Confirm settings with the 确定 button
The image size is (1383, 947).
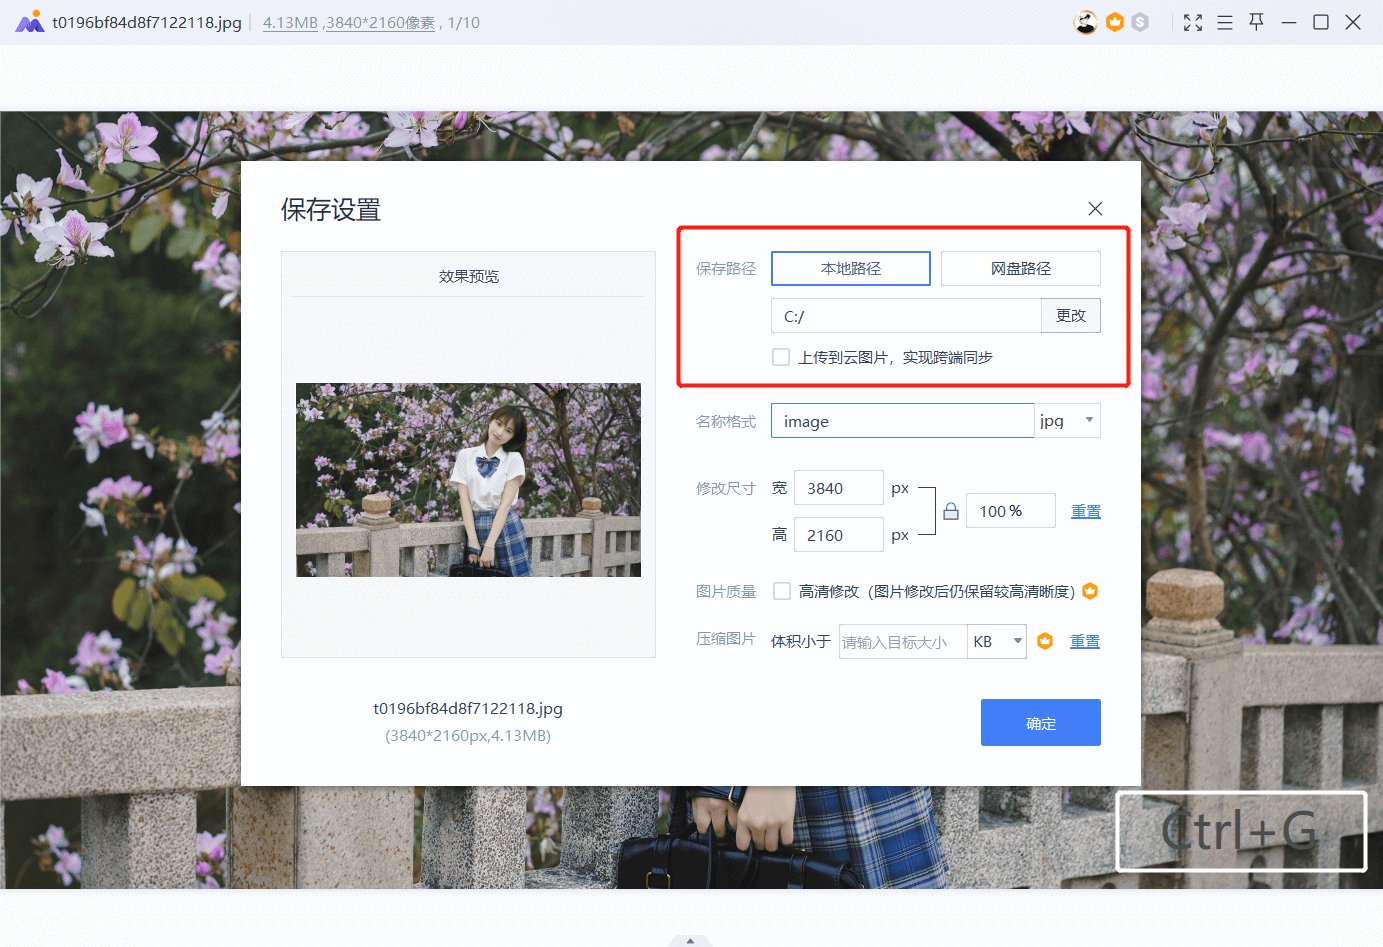coord(1040,722)
